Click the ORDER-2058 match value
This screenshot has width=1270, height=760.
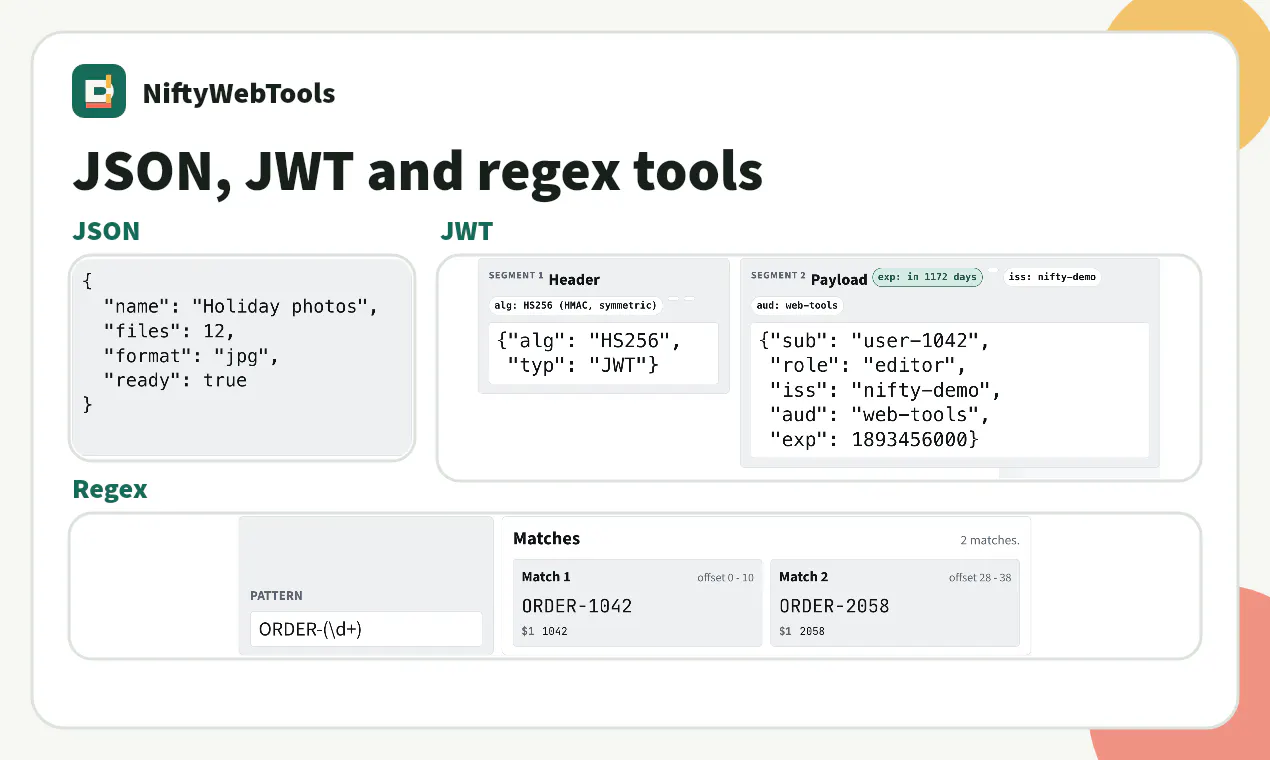(834, 606)
